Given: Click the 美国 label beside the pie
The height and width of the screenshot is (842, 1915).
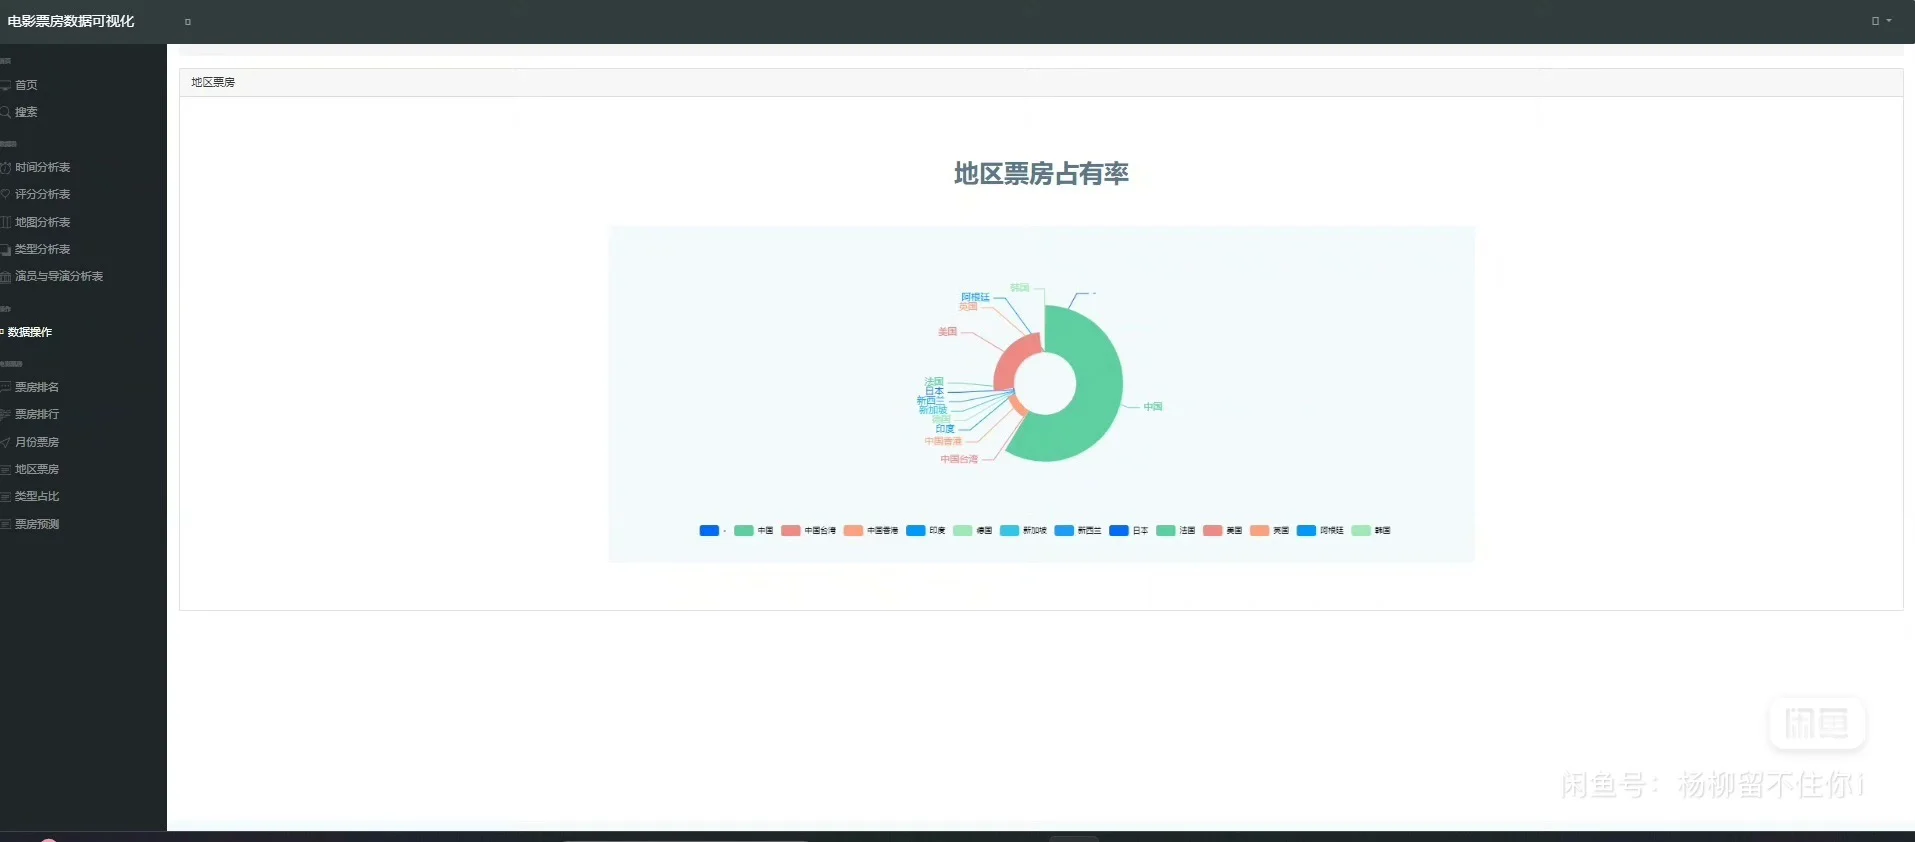Looking at the screenshot, I should (947, 331).
